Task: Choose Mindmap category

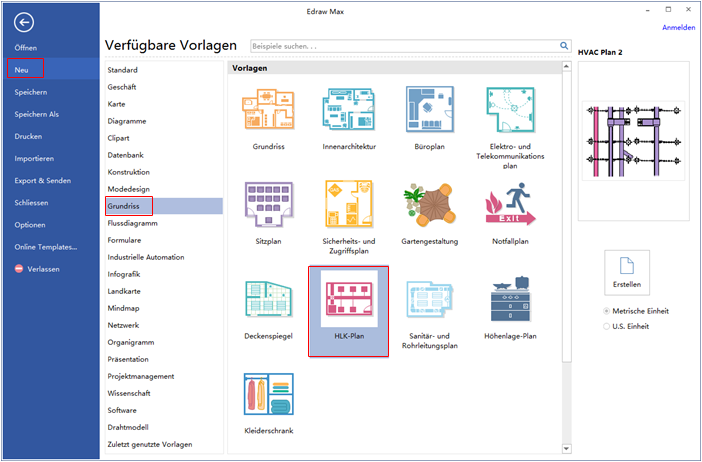Action: [x=123, y=308]
